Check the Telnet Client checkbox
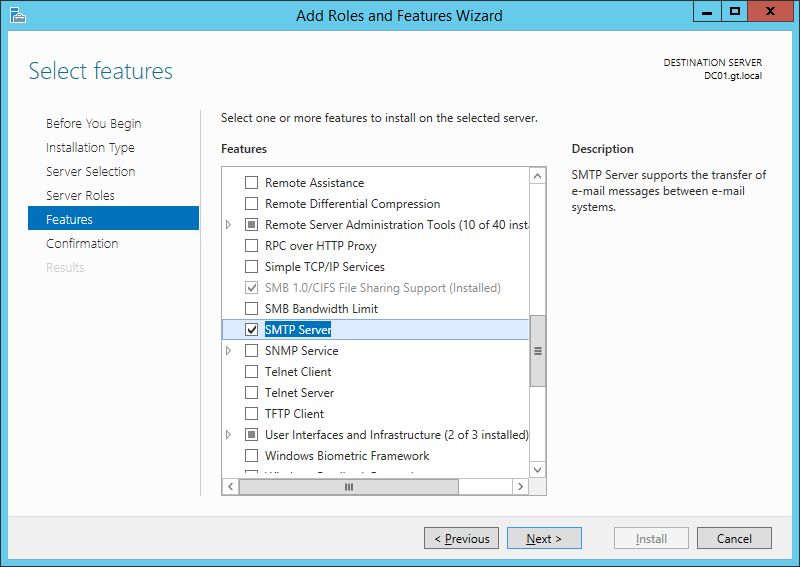This screenshot has height=567, width=800. 252,372
